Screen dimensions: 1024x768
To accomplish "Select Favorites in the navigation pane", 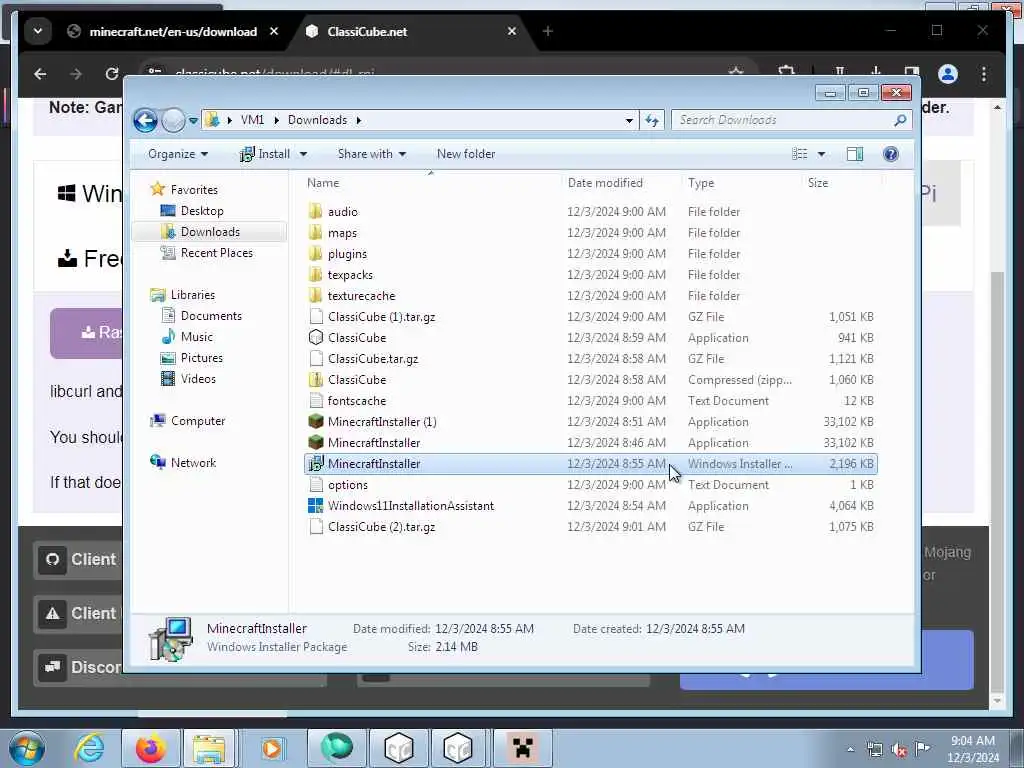I will (194, 189).
